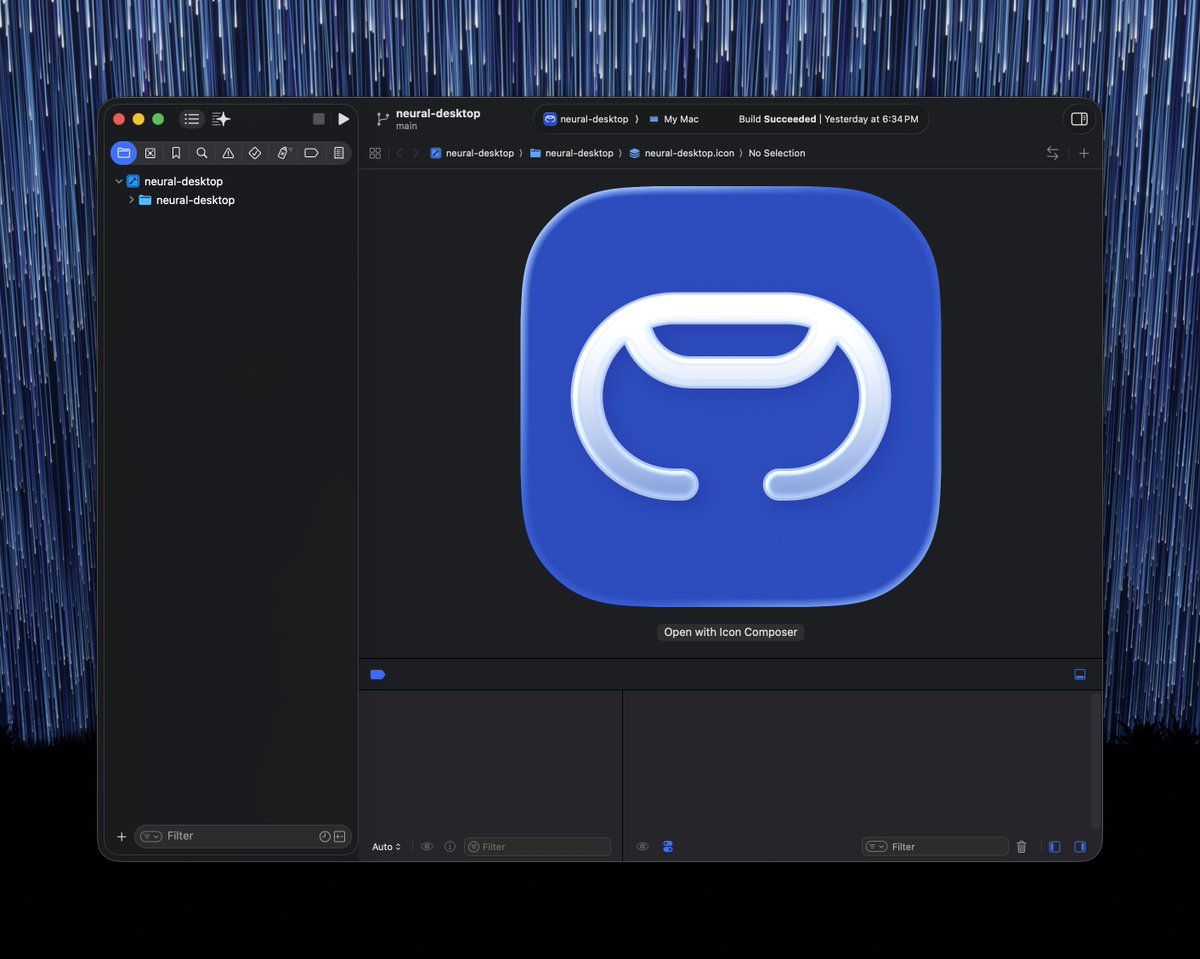Clear the console with trash icon
Viewport: 1200px width, 959px height.
coord(1021,847)
